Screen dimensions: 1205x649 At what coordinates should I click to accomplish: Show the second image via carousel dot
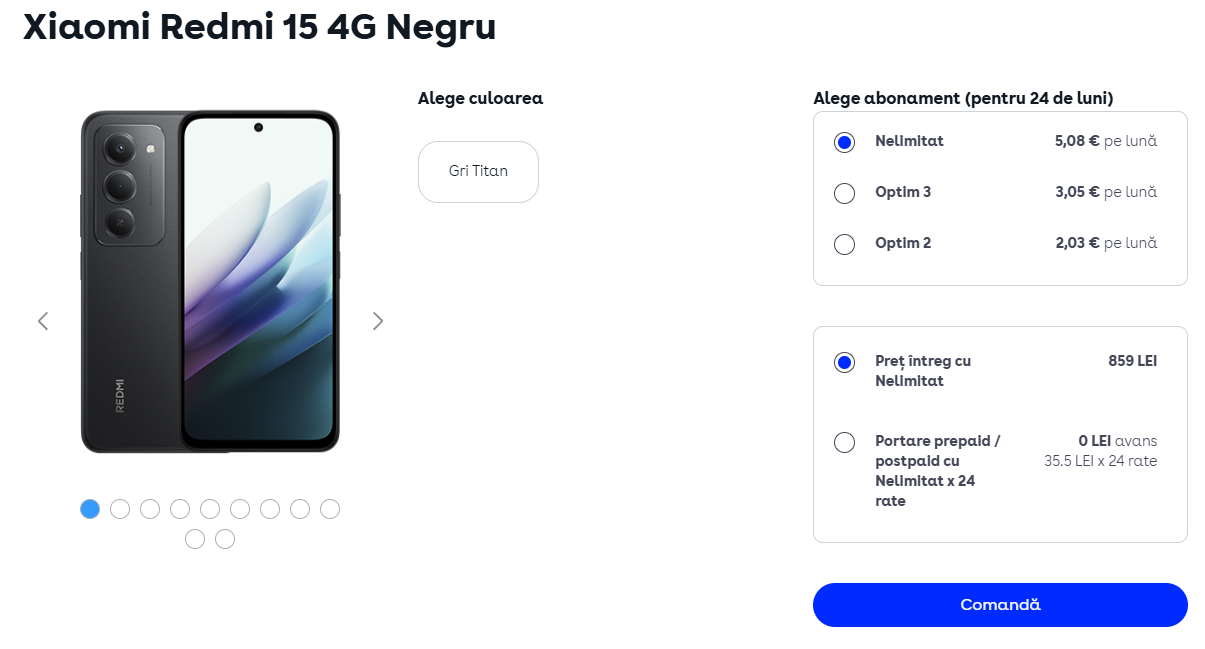click(120, 509)
